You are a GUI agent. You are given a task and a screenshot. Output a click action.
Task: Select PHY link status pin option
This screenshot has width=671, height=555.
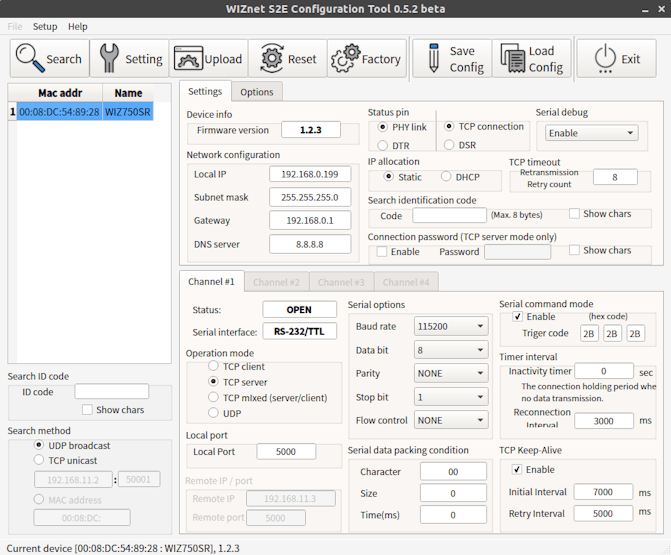tap(383, 127)
